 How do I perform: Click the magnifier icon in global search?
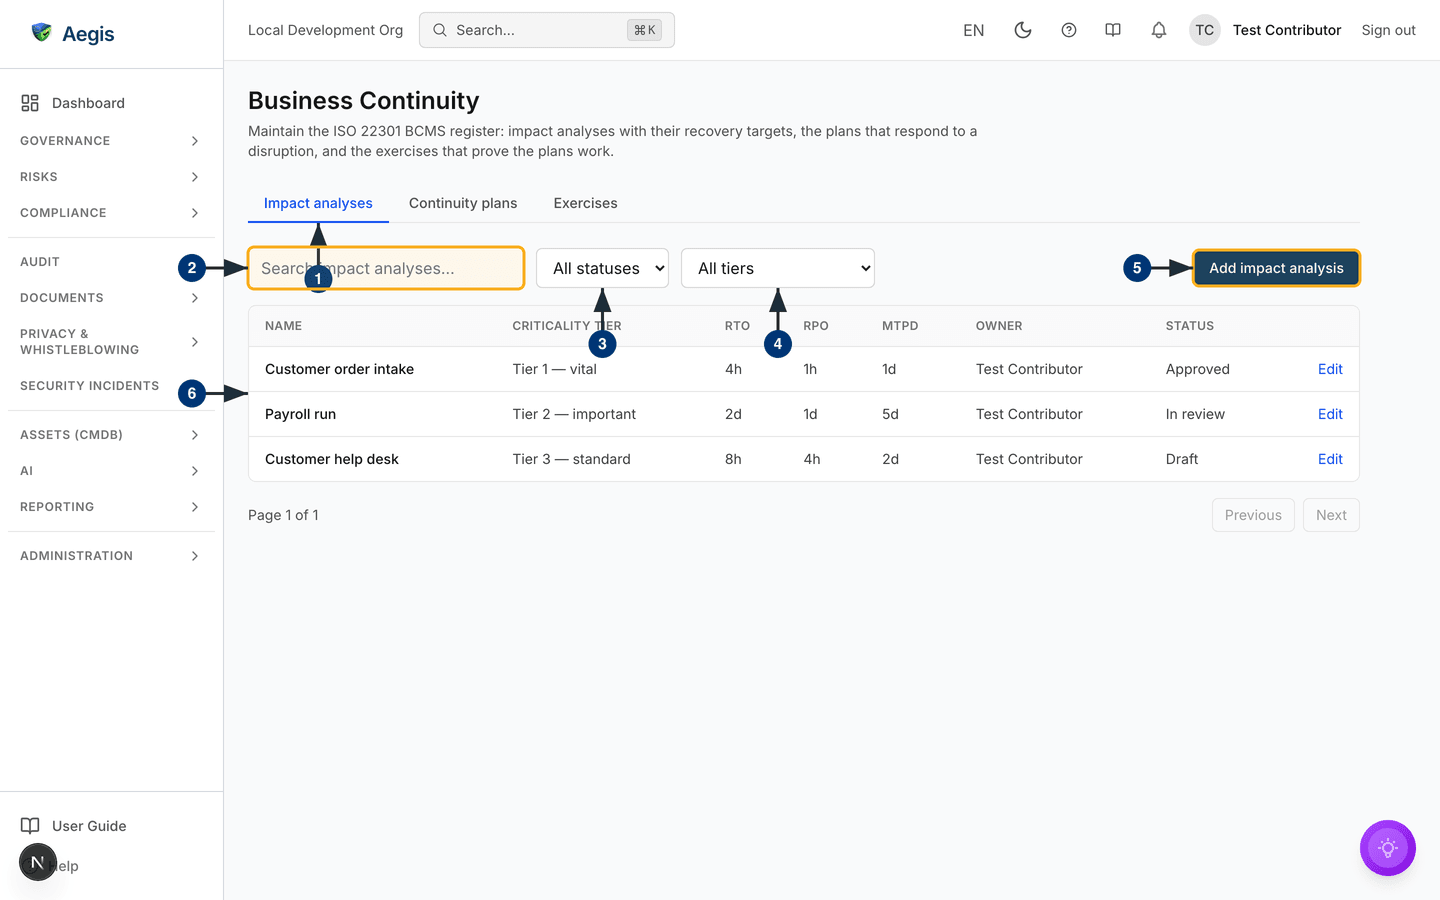(440, 30)
